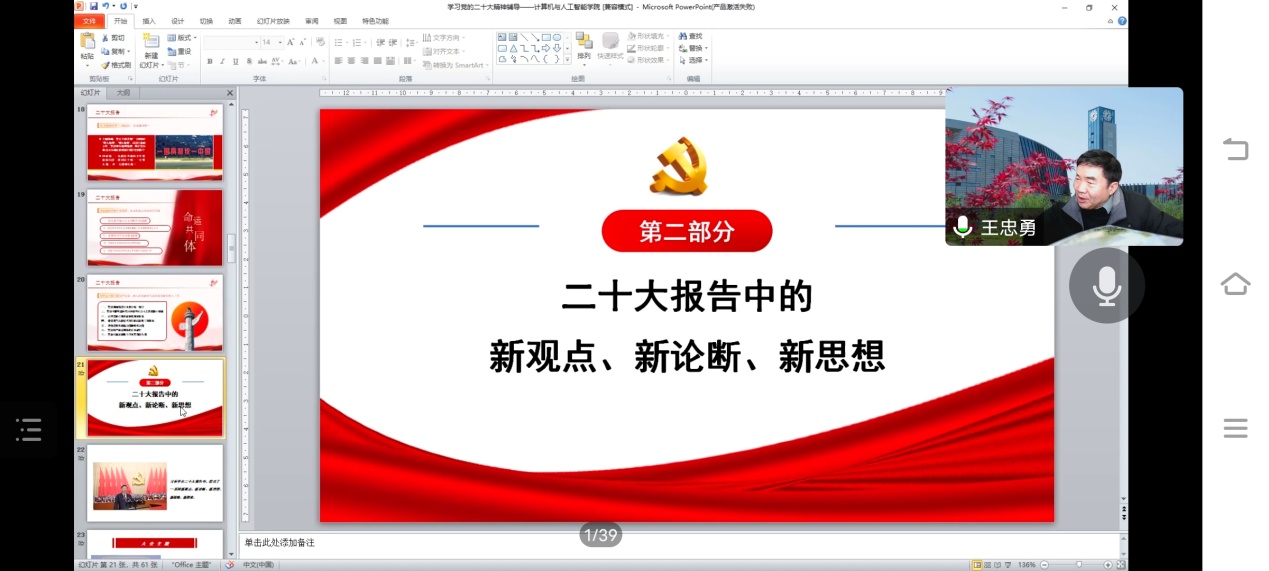Tap the Android home navigation button
Viewport: 1269px width, 571px height.
pos(1235,284)
